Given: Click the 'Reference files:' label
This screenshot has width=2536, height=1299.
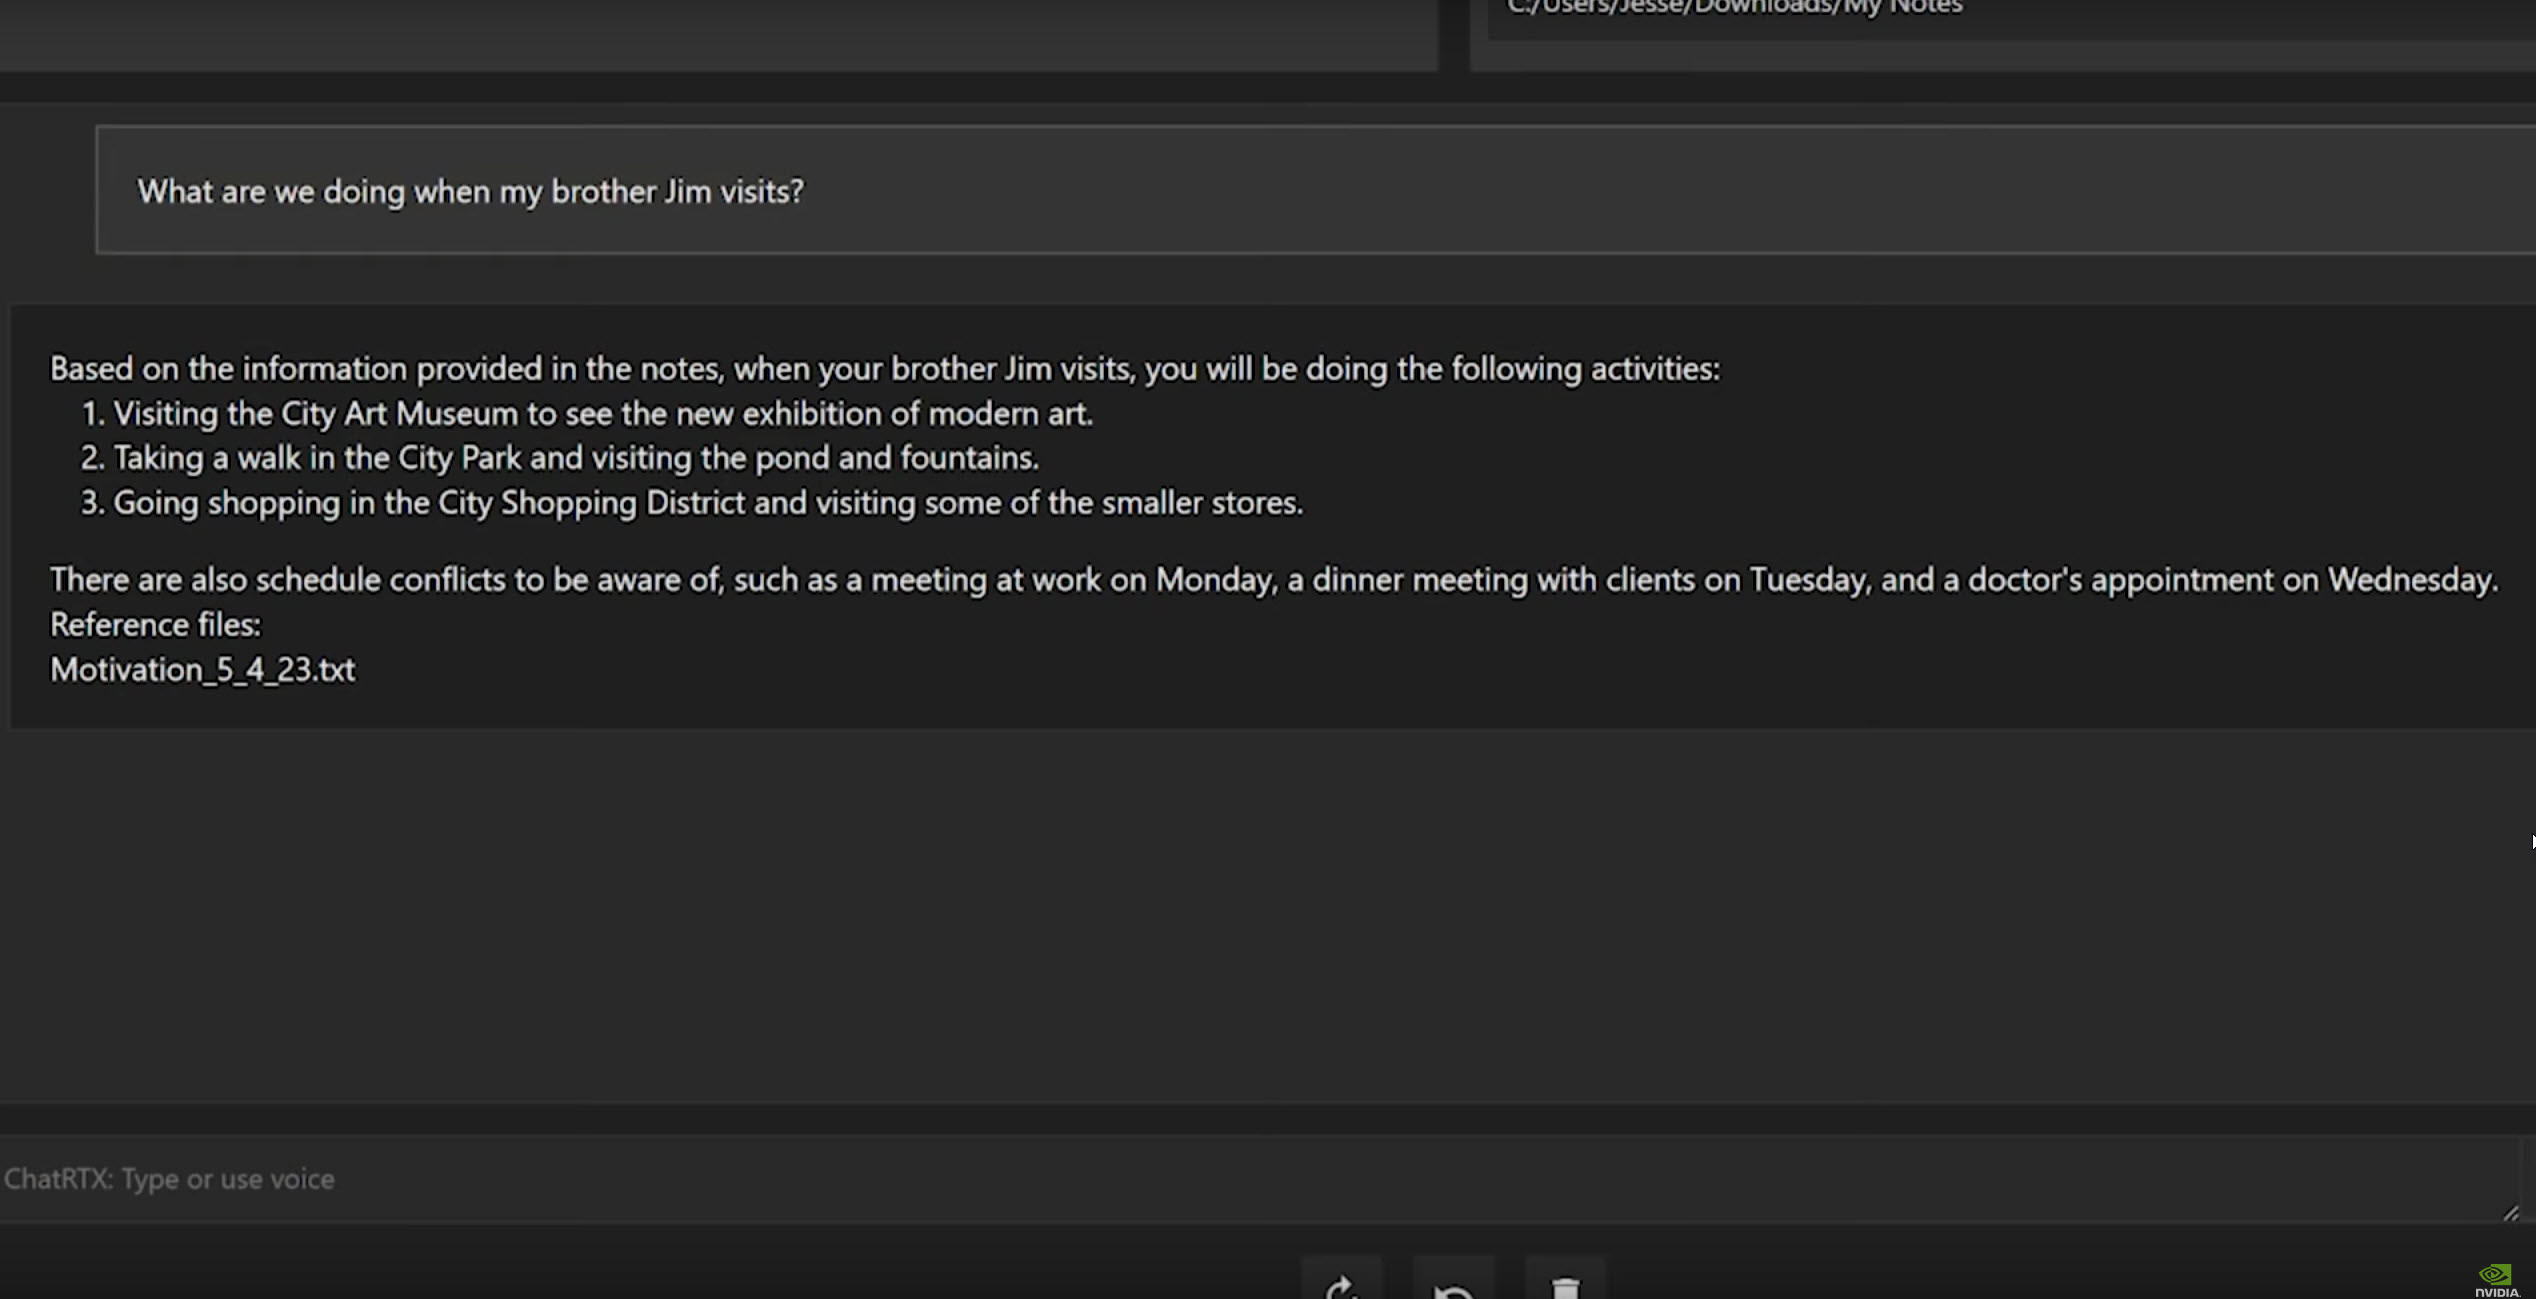Looking at the screenshot, I should (155, 624).
